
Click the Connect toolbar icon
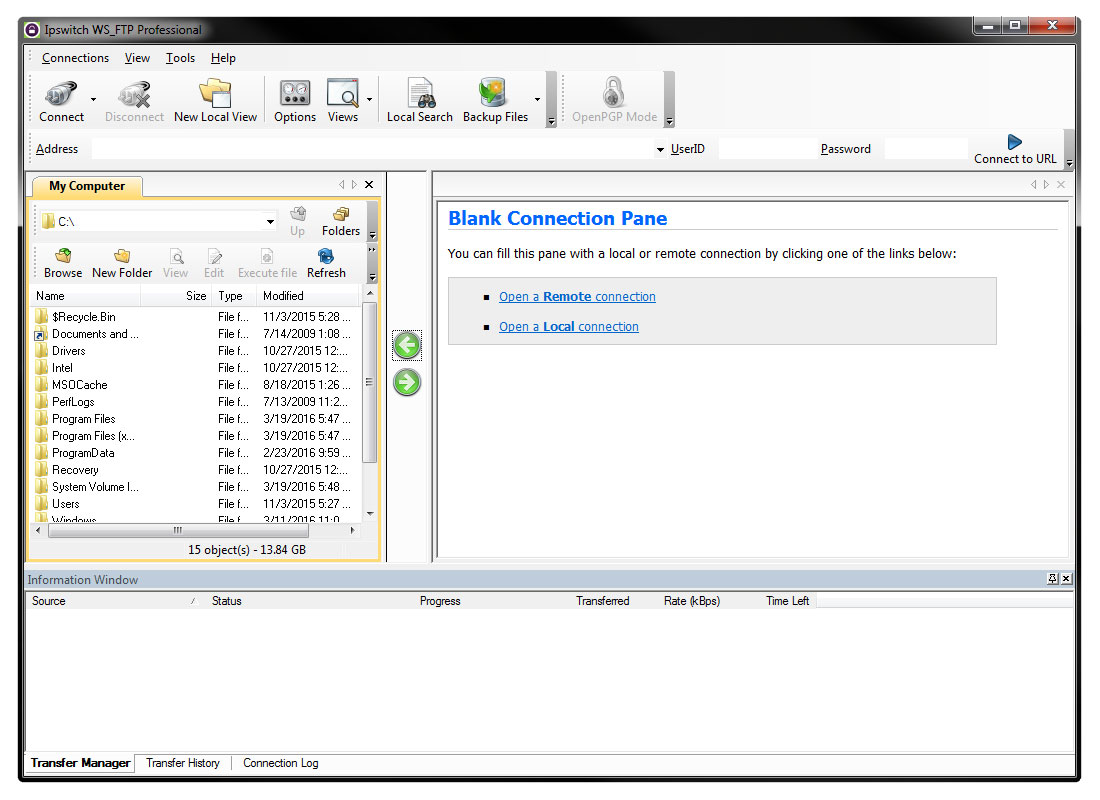tap(61, 100)
